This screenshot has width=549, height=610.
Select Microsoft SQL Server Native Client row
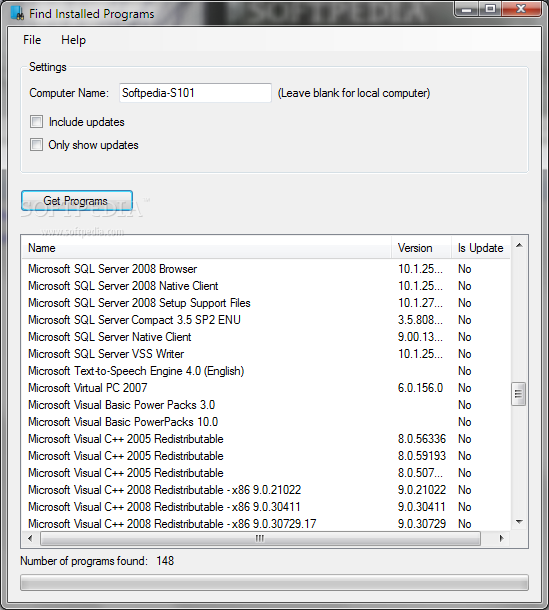(x=266, y=337)
